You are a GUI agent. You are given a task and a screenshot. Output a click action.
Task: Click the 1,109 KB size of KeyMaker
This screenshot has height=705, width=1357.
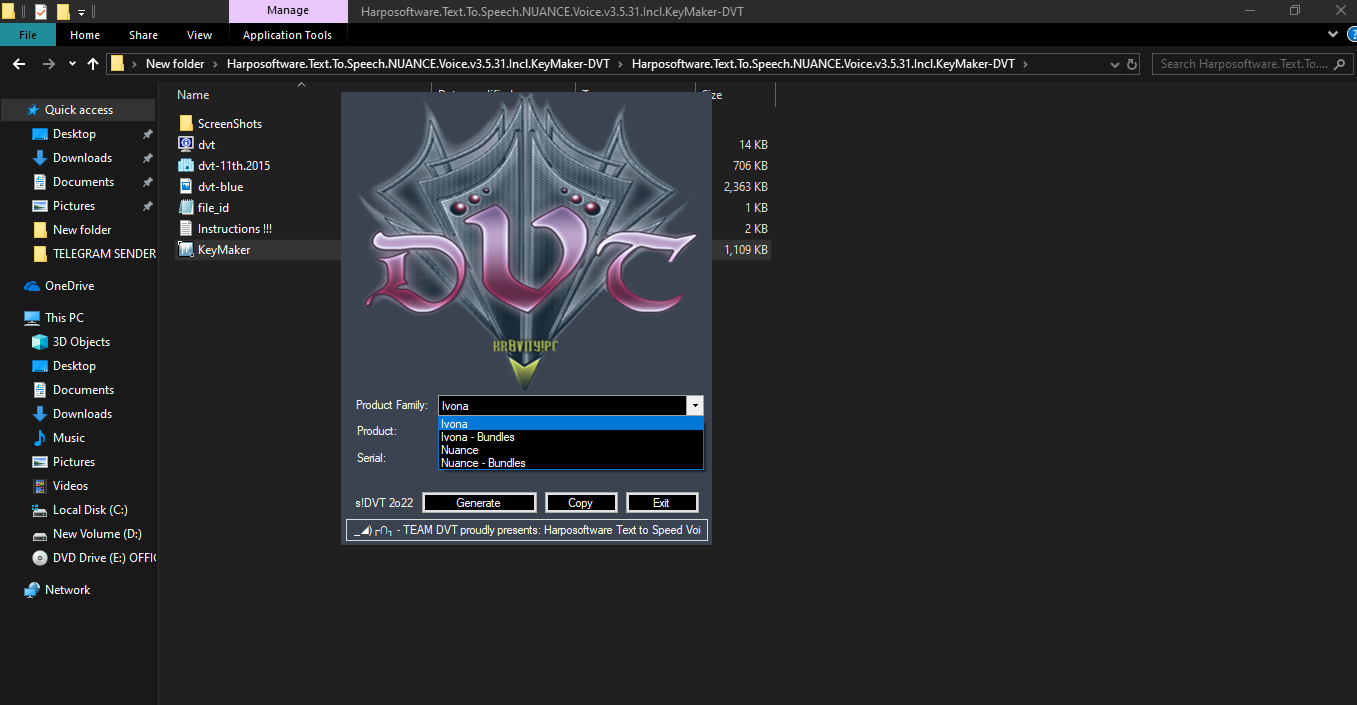pos(745,250)
